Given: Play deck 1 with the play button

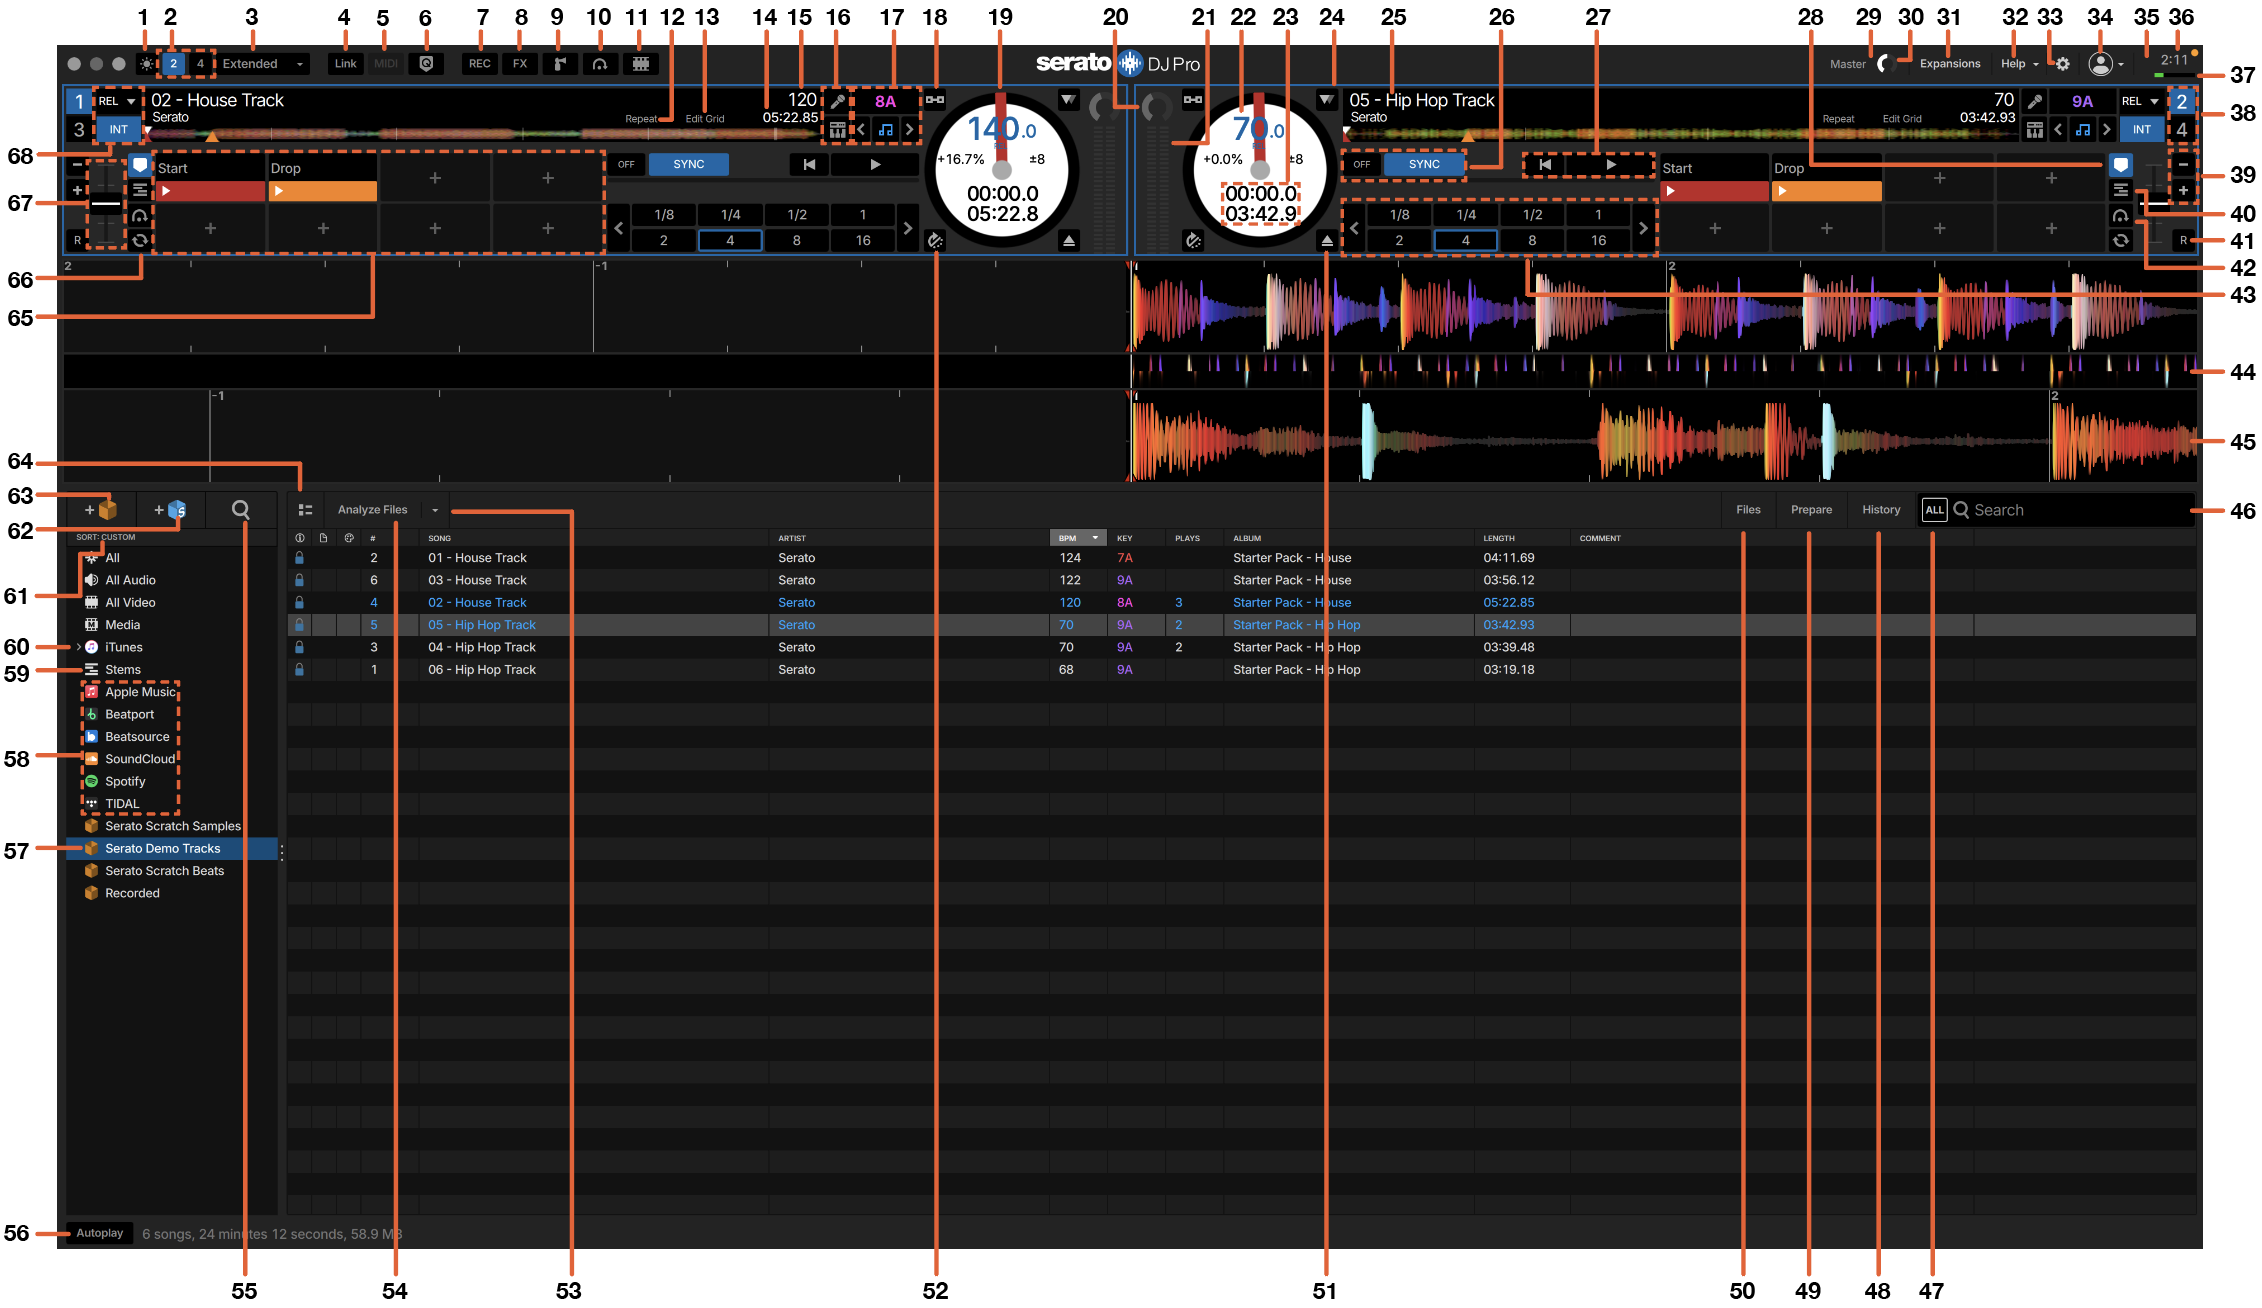Looking at the screenshot, I should point(875,164).
